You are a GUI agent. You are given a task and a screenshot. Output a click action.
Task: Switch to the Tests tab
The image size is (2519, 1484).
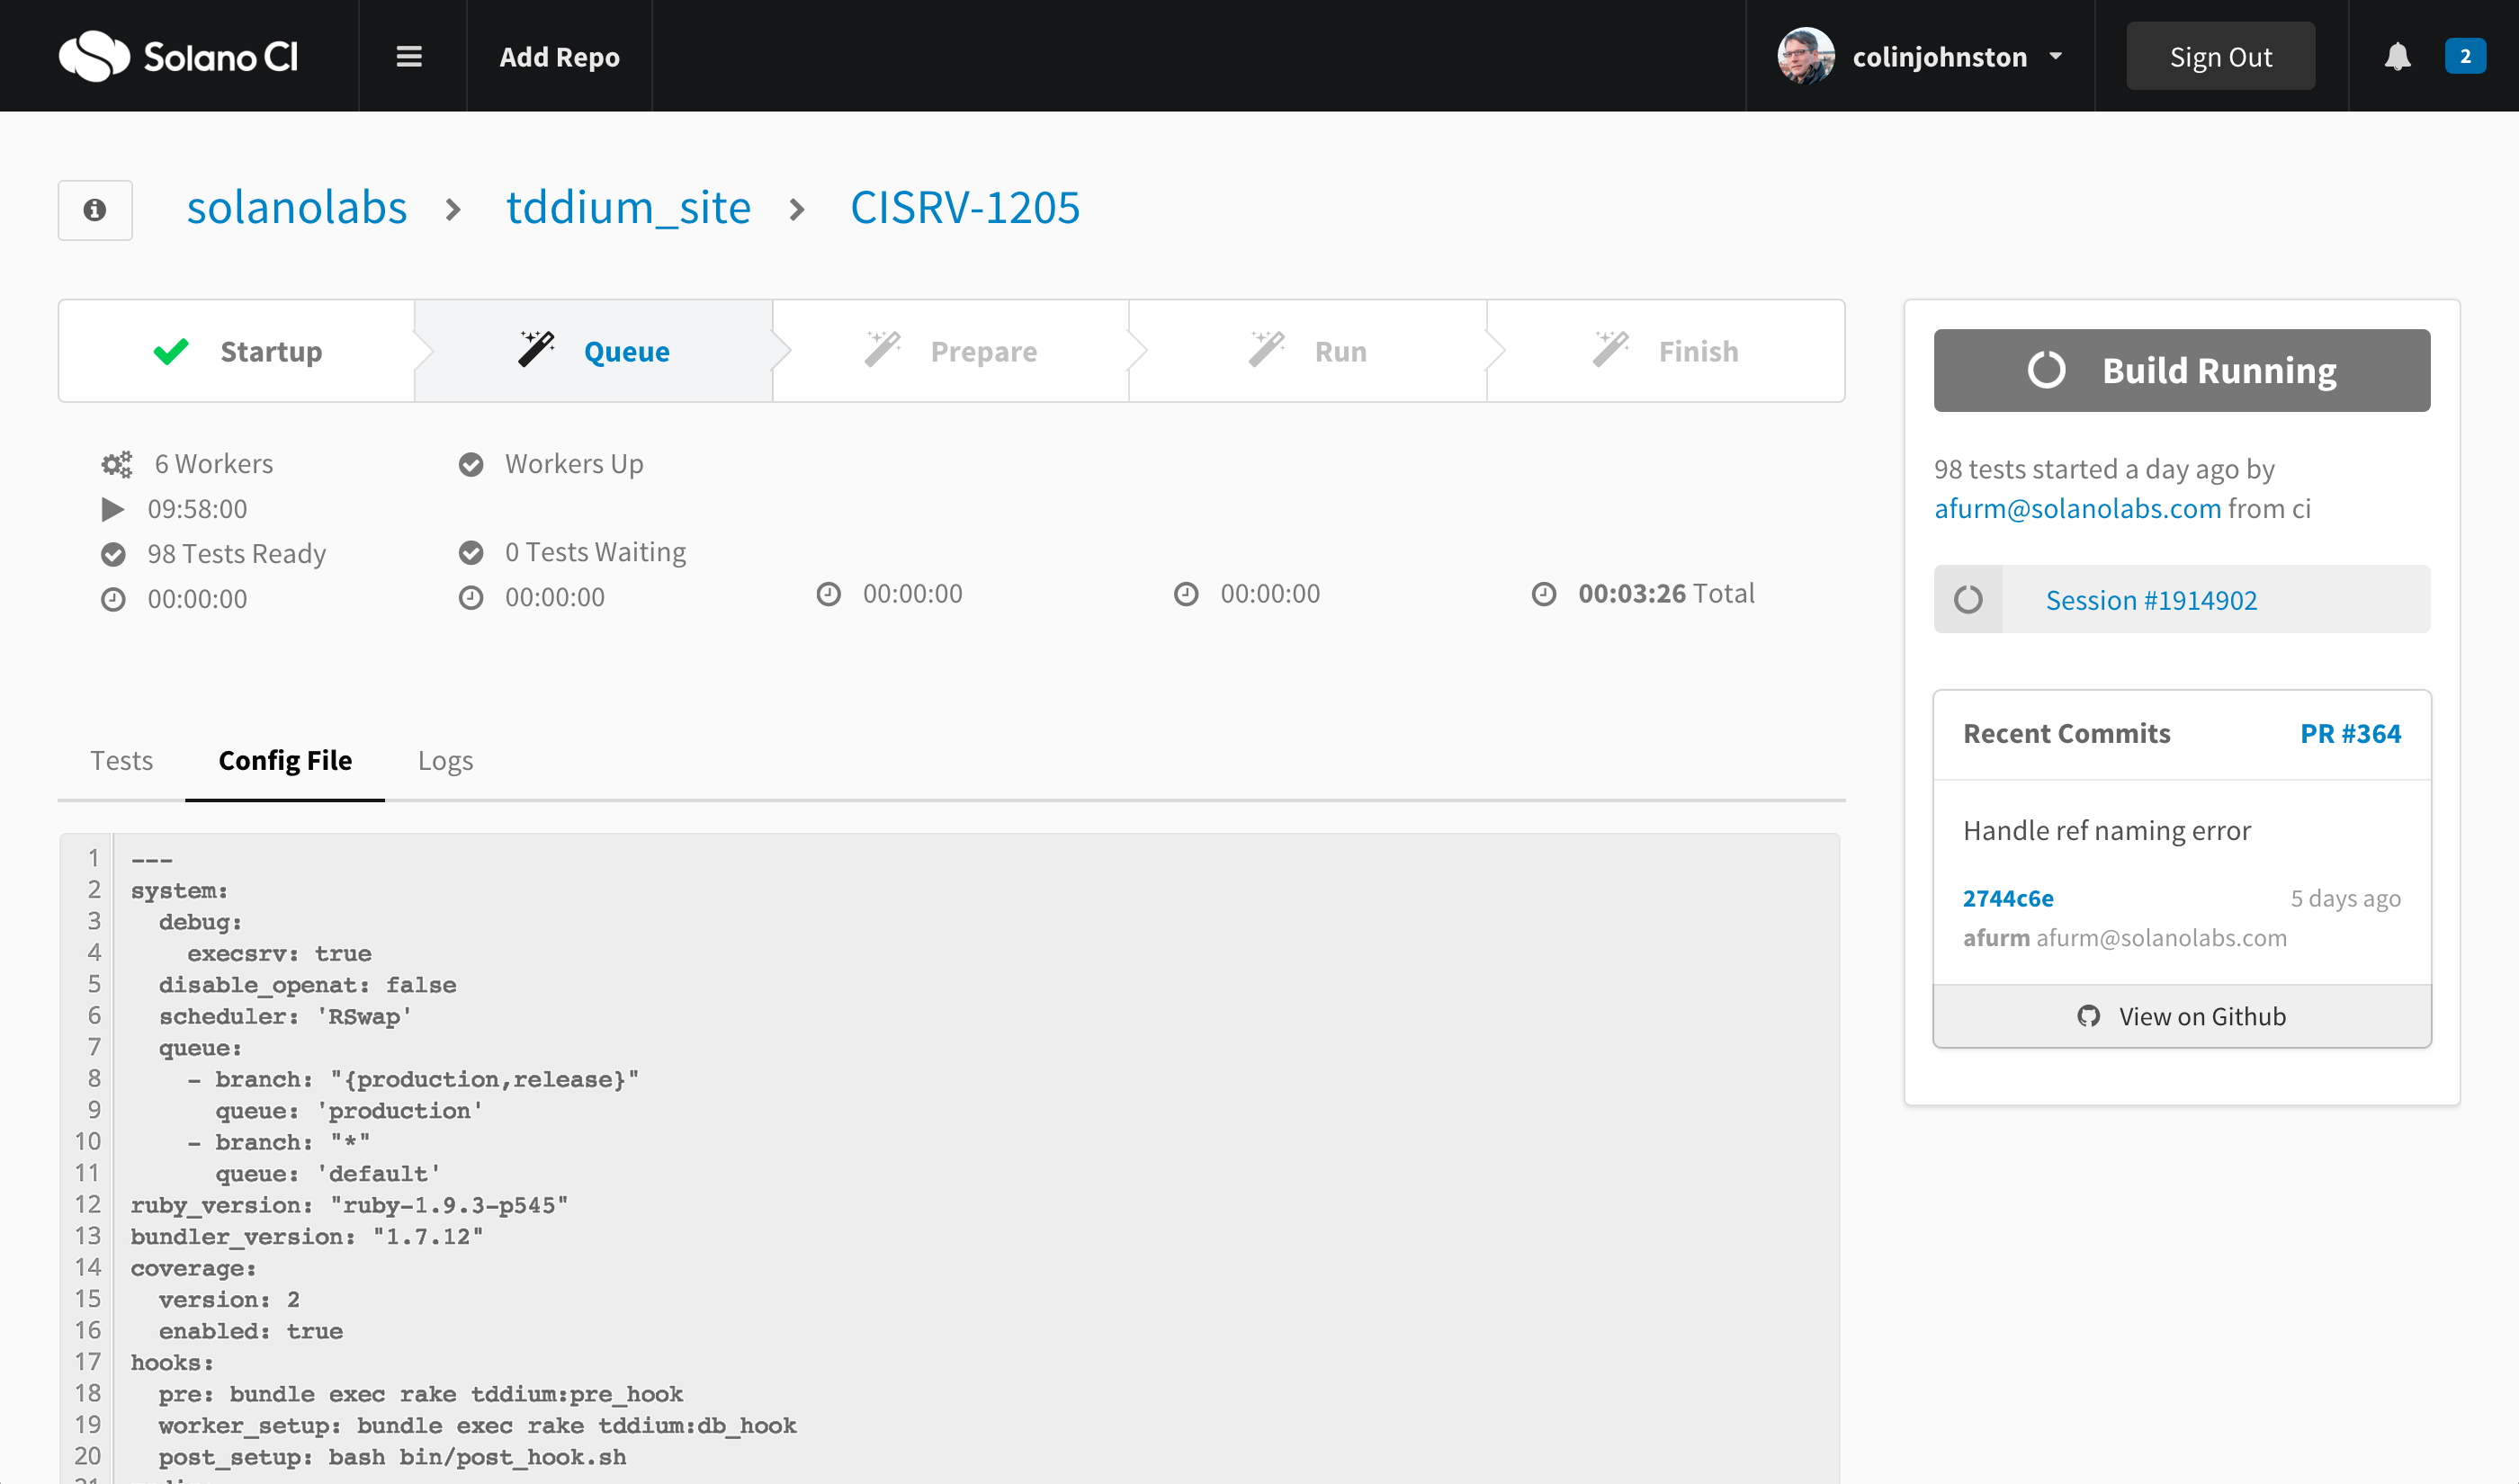point(121,760)
